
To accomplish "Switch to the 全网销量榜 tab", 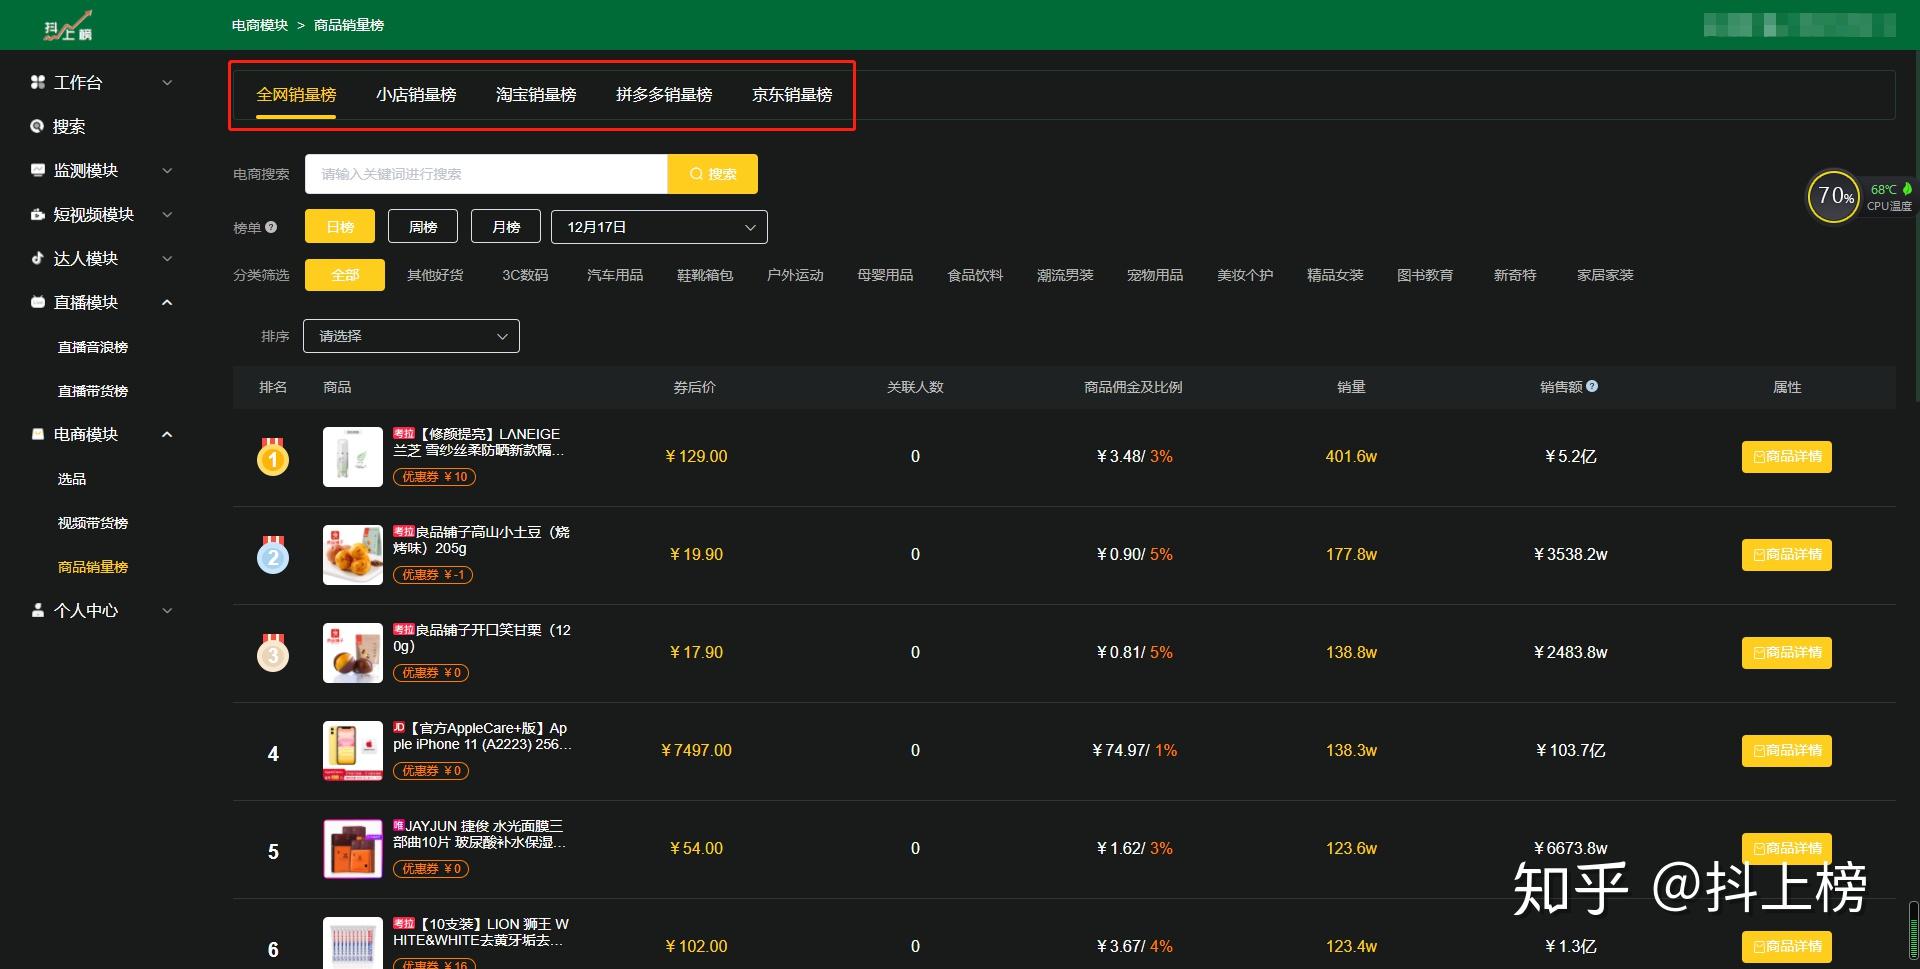I will pos(296,95).
